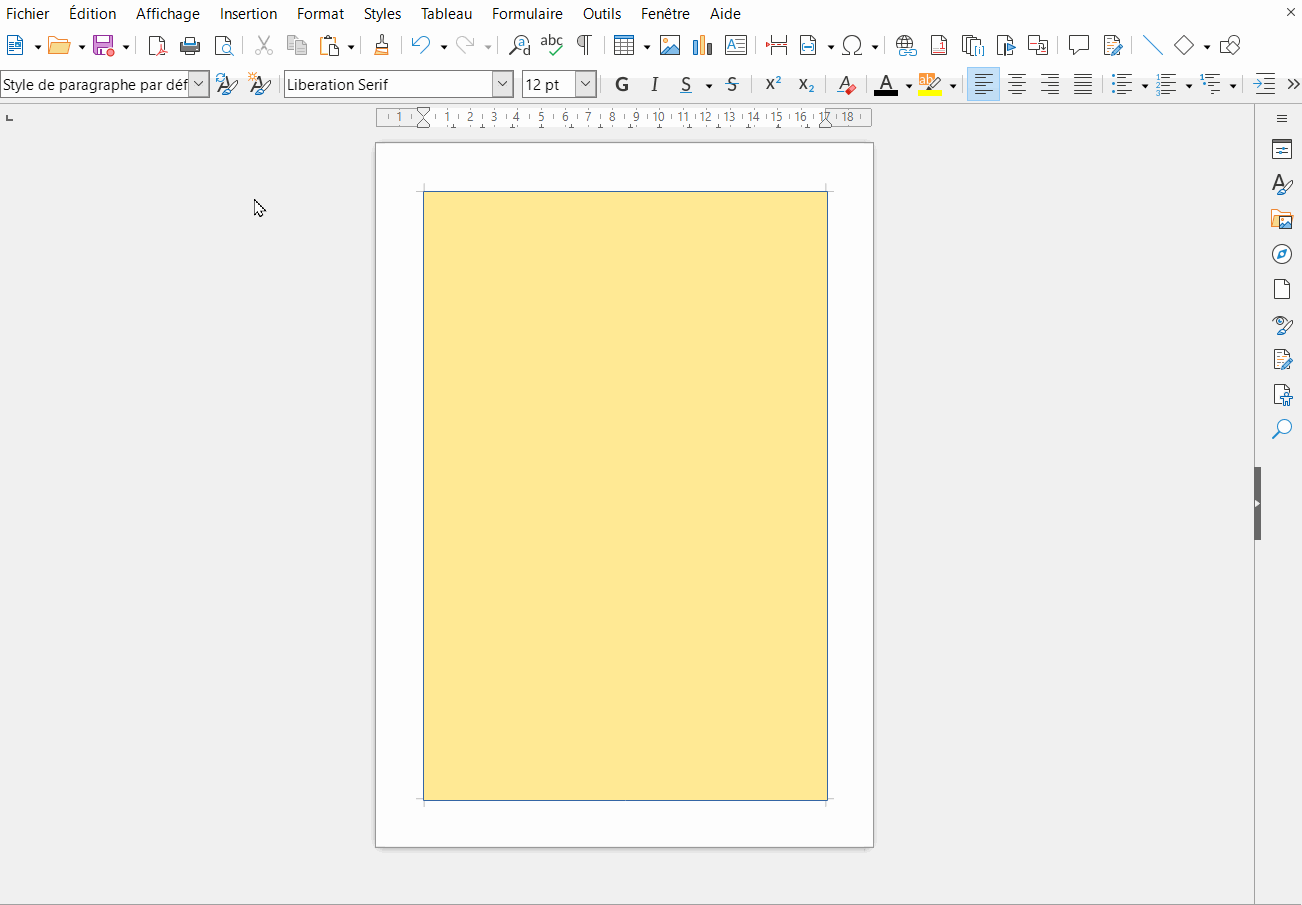Open the Gallery panel in the sidebar
This screenshot has height=905, width=1302.
click(x=1282, y=219)
